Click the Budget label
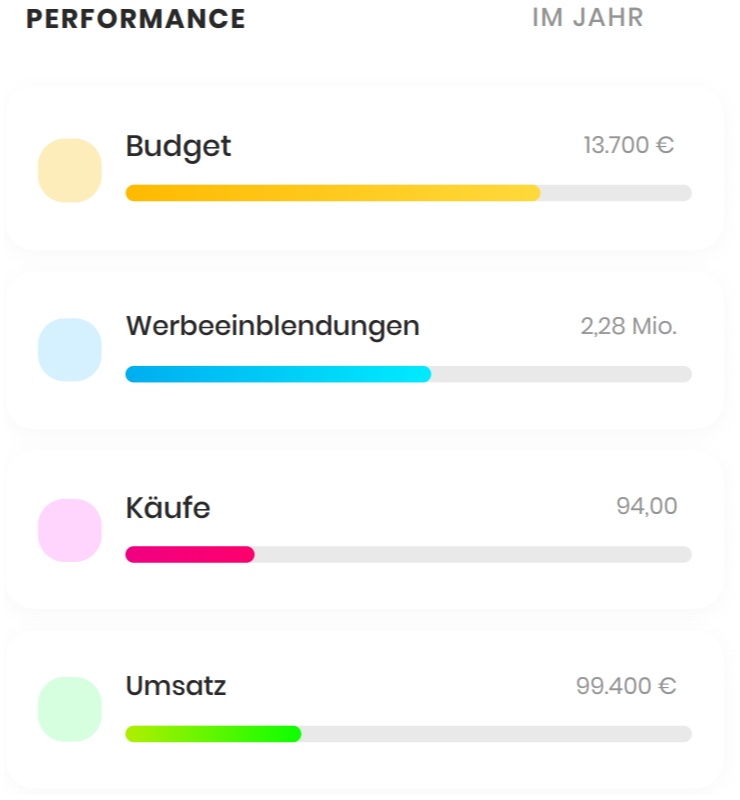Image resolution: width=740 pixels, height=800 pixels. click(x=178, y=147)
